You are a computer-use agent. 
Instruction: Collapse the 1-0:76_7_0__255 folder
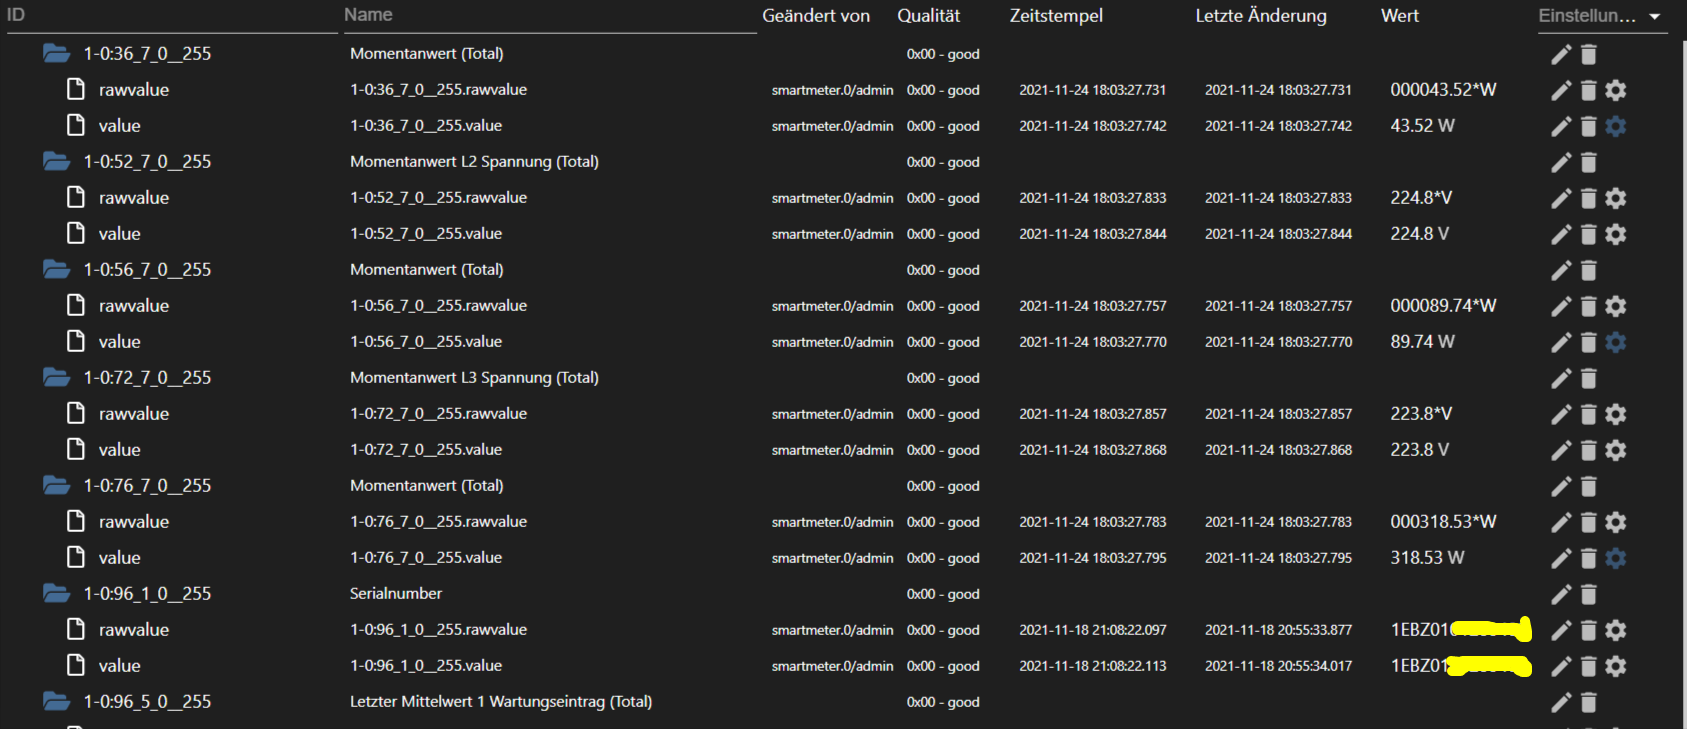[56, 485]
